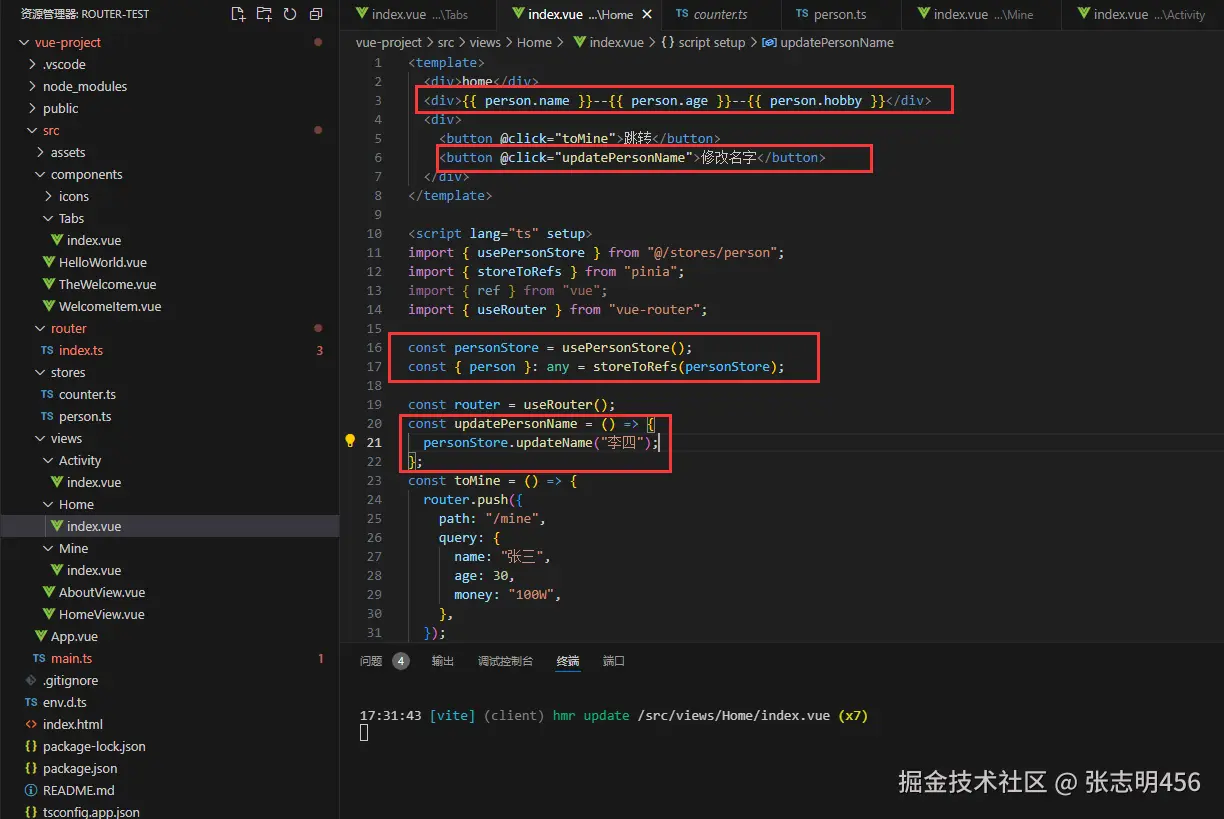This screenshot has width=1224, height=819.
Task: Click "toMine" constant name on line 23
Action: [477, 480]
